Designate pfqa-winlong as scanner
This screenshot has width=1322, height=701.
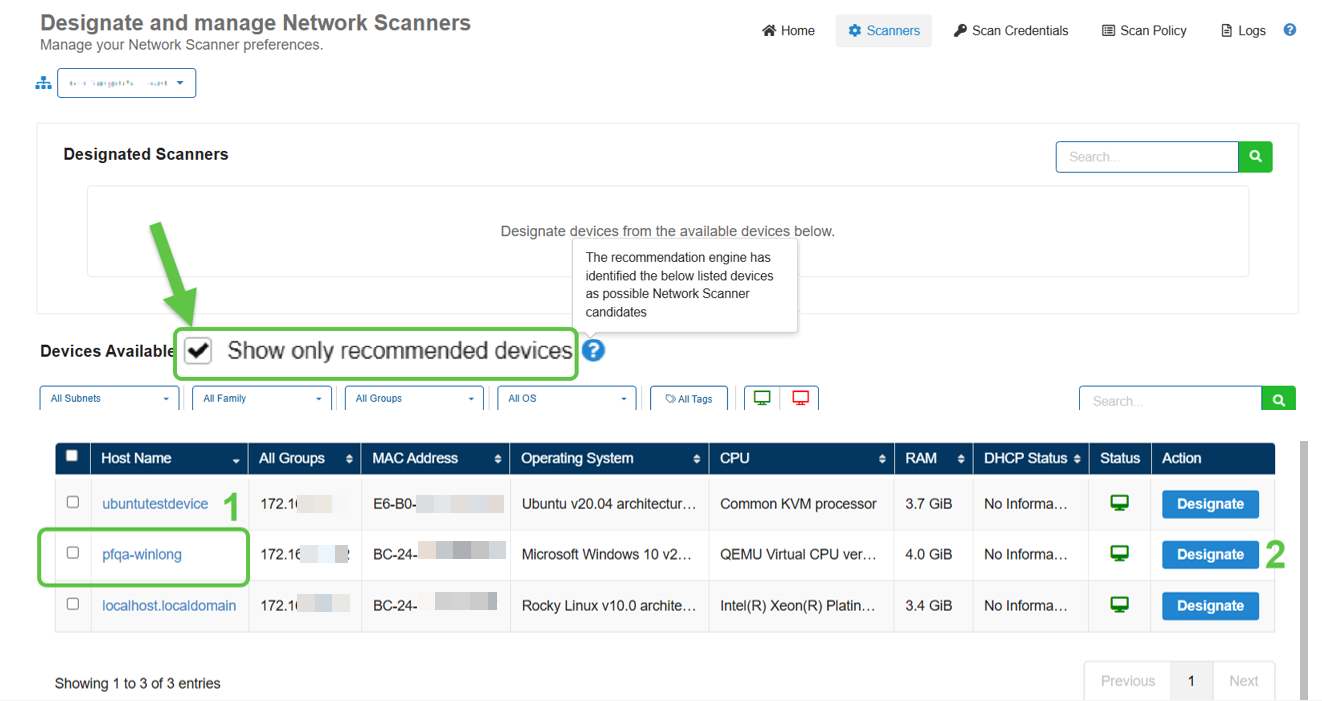pyautogui.click(x=1210, y=554)
